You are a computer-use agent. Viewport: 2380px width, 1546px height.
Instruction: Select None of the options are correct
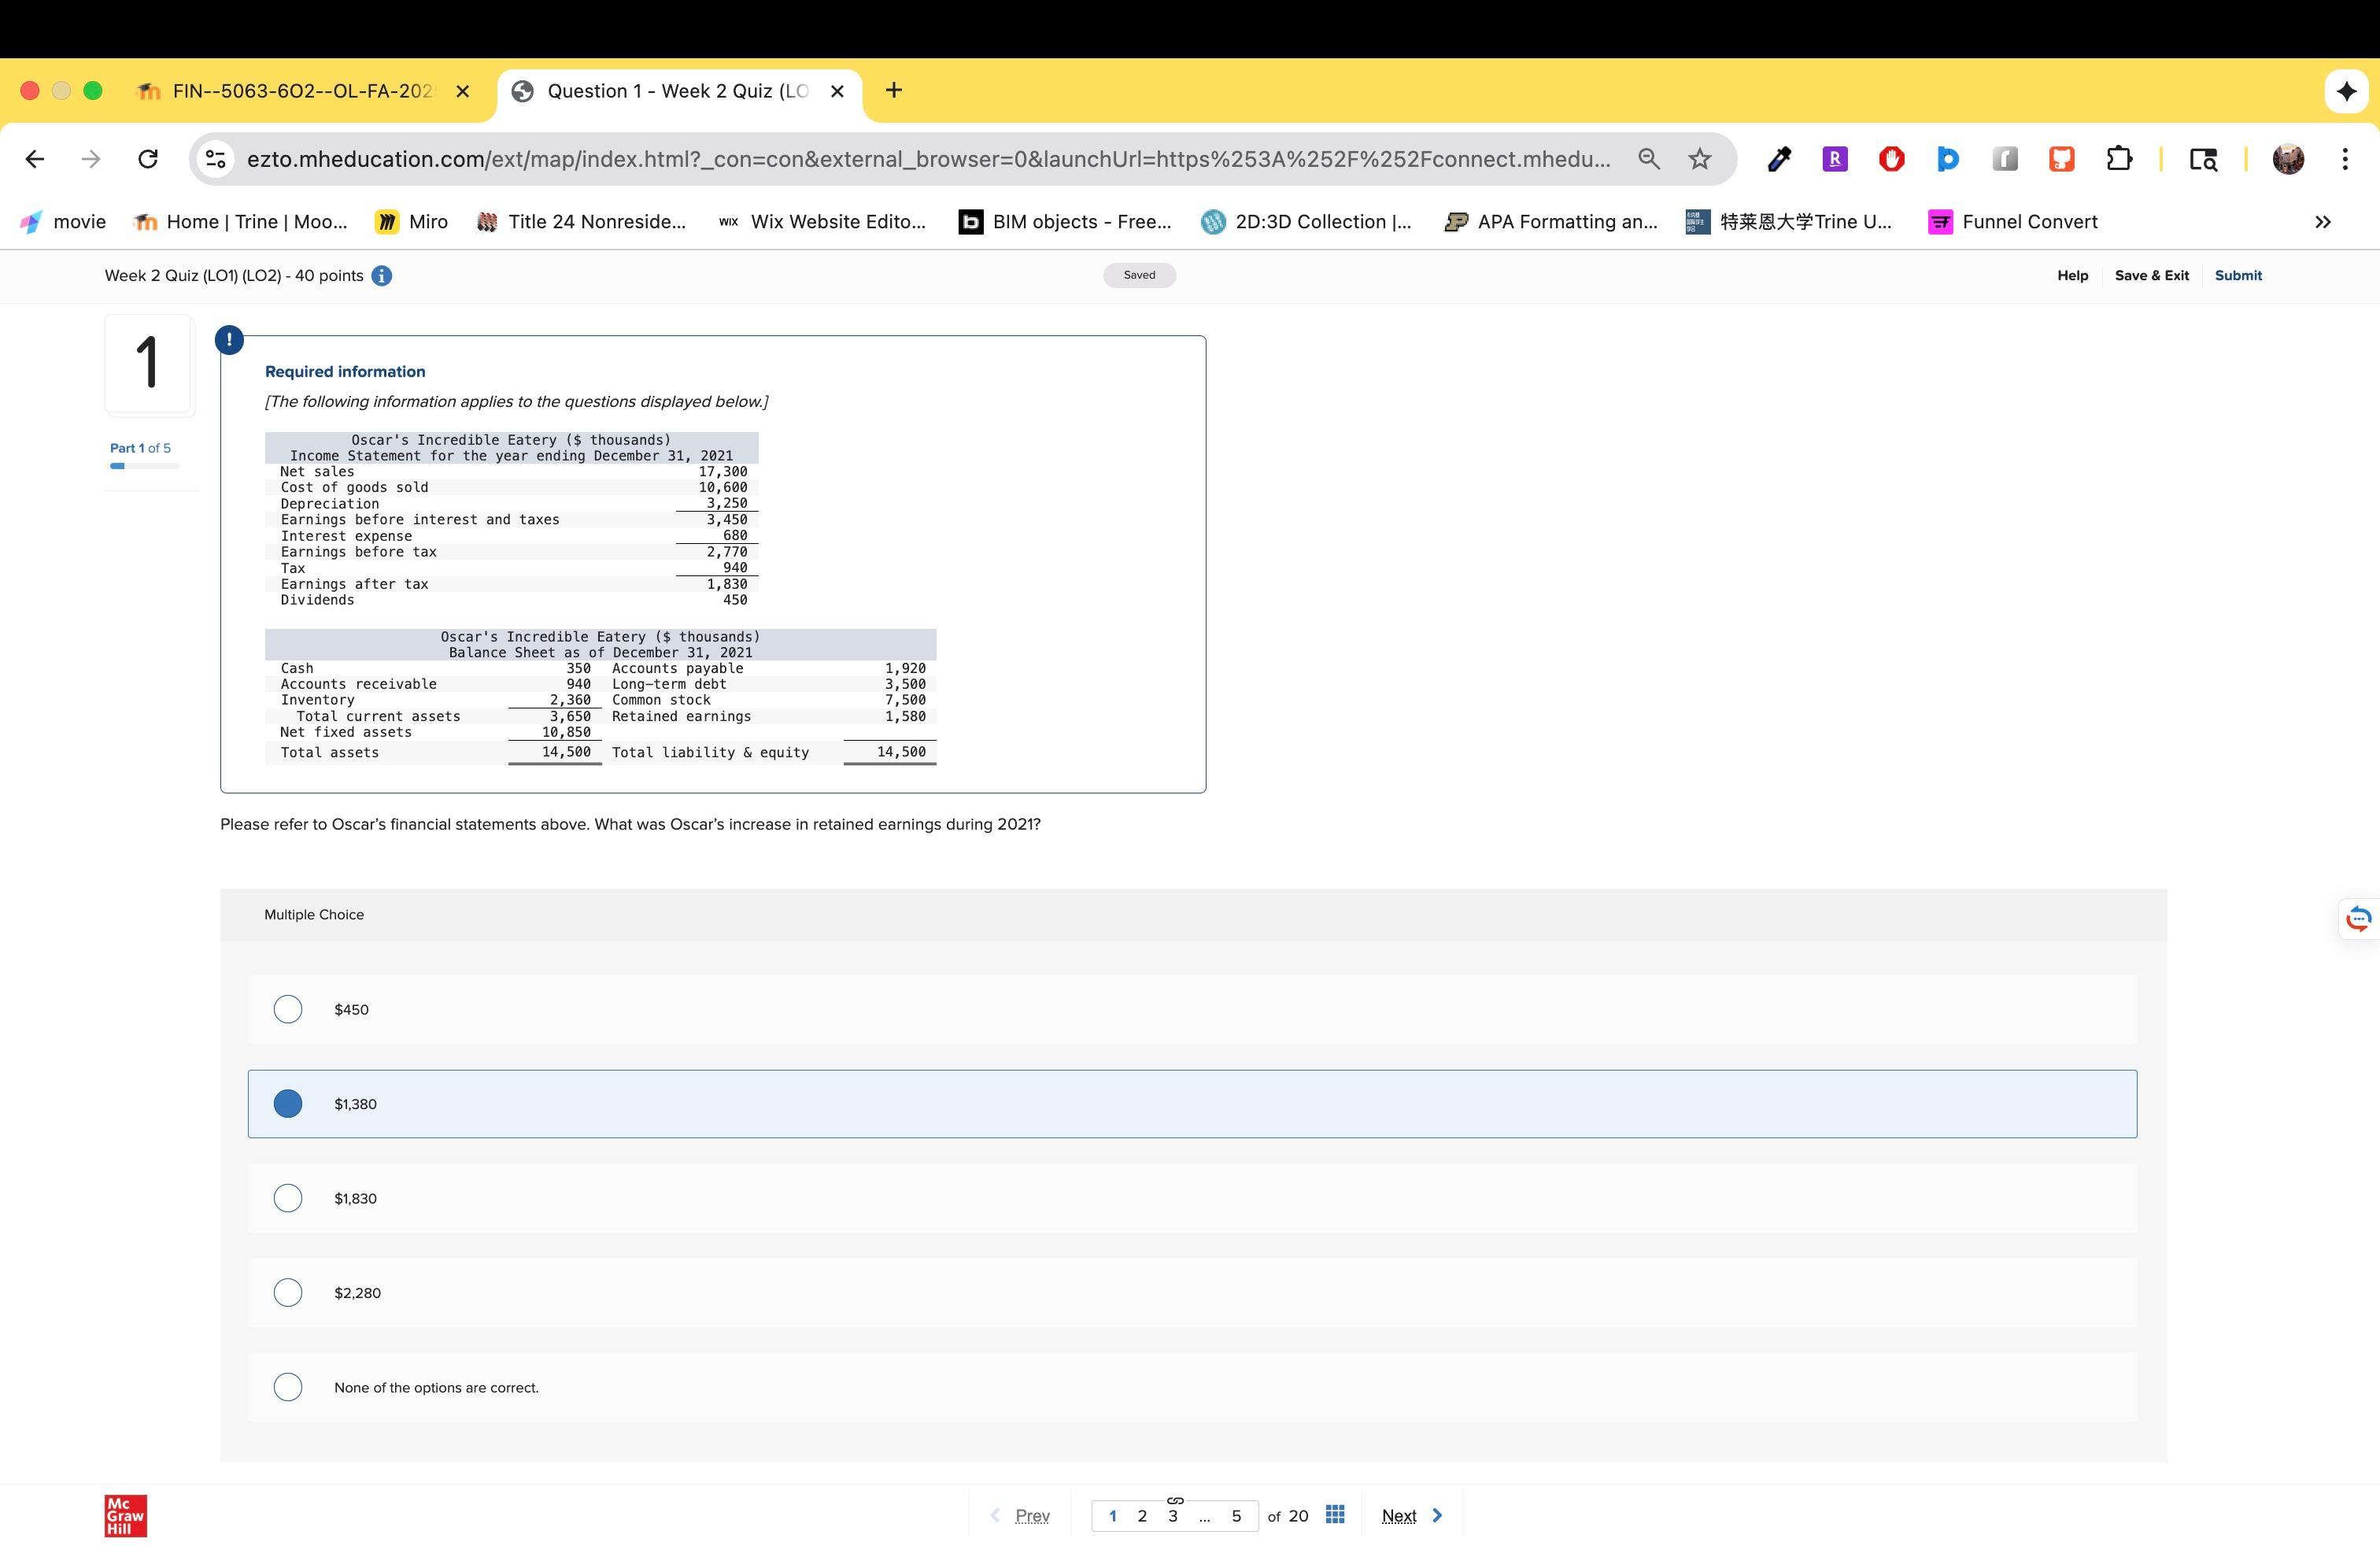[1192, 1387]
